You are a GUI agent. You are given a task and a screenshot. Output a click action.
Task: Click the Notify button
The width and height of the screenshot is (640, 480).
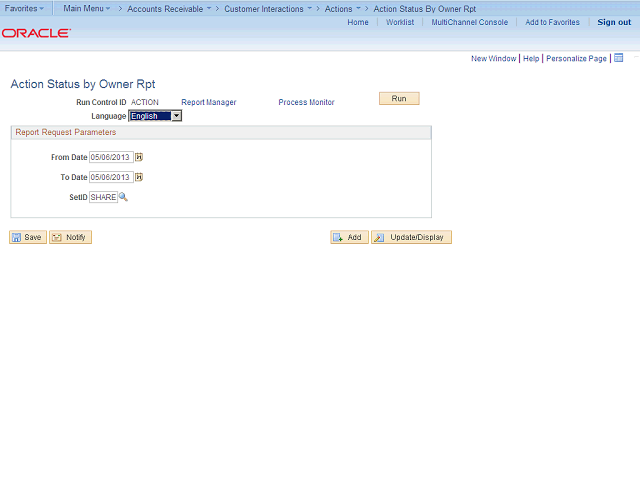click(x=70, y=237)
